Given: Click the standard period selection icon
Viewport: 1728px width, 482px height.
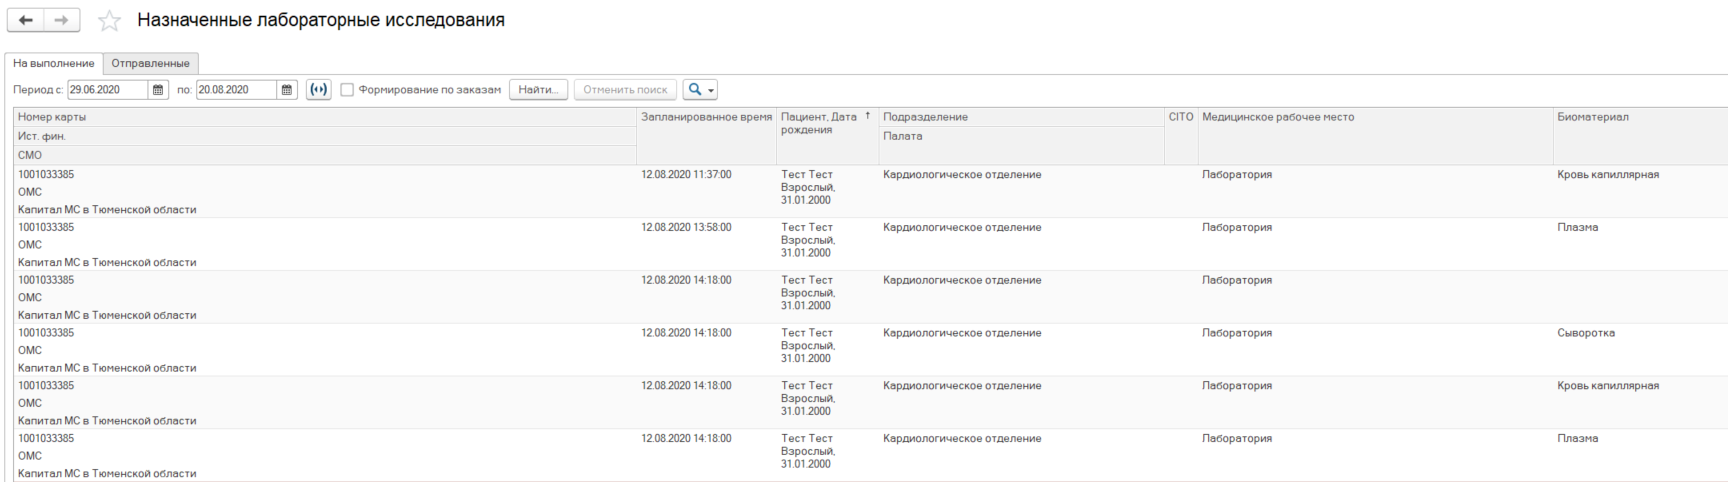Looking at the screenshot, I should pos(319,90).
